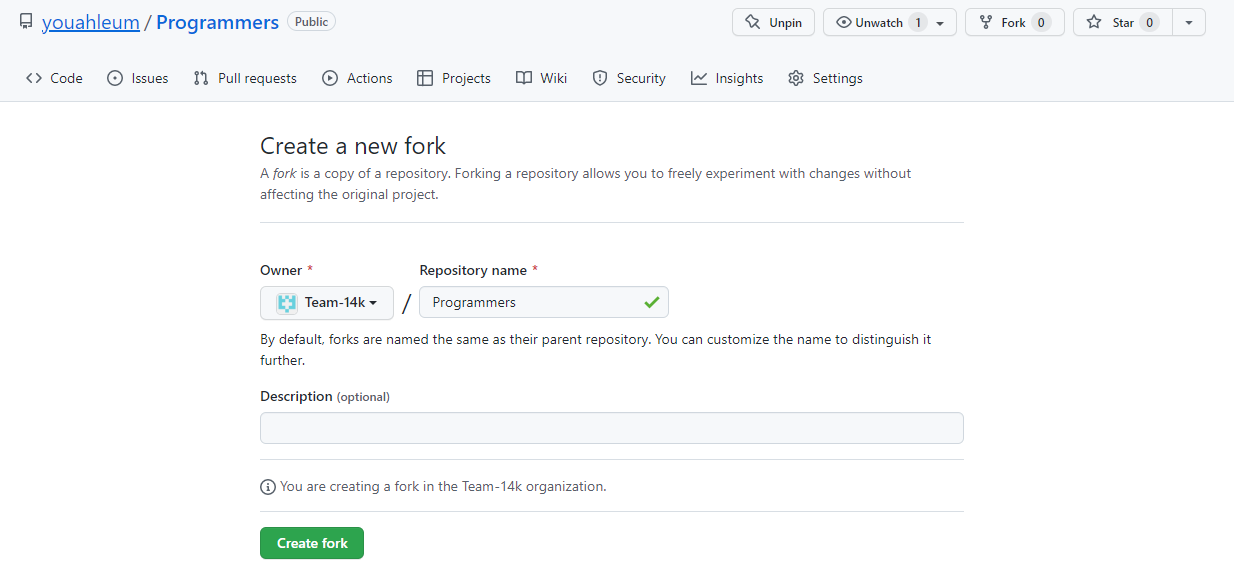Click the Unwatch count badge showing 1
The image size is (1234, 584).
(x=918, y=22)
